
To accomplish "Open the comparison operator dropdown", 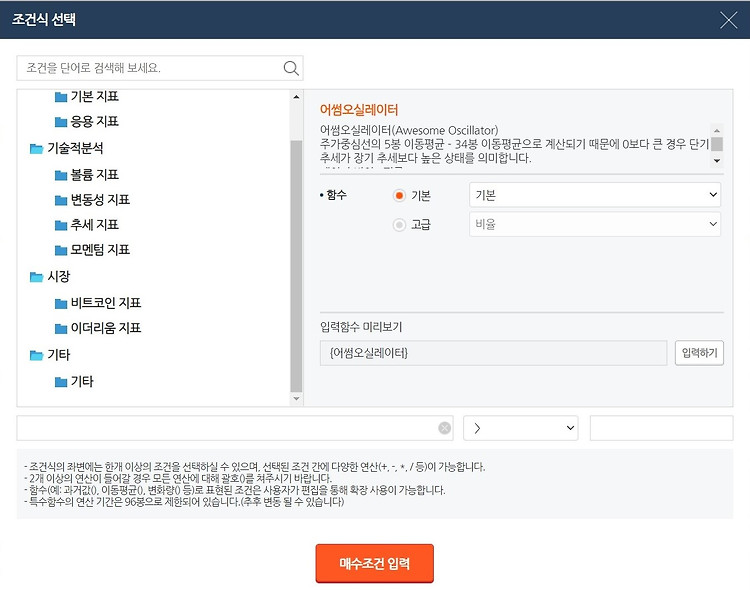I will click(520, 428).
